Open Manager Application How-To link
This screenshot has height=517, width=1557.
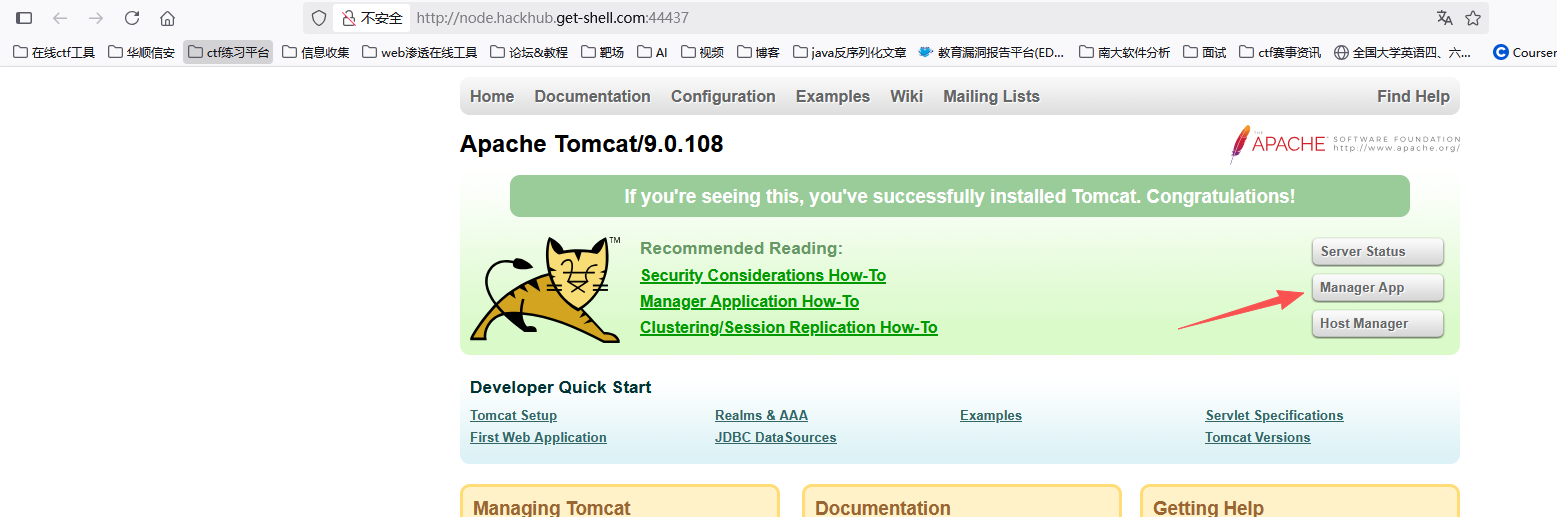pyautogui.click(x=749, y=301)
